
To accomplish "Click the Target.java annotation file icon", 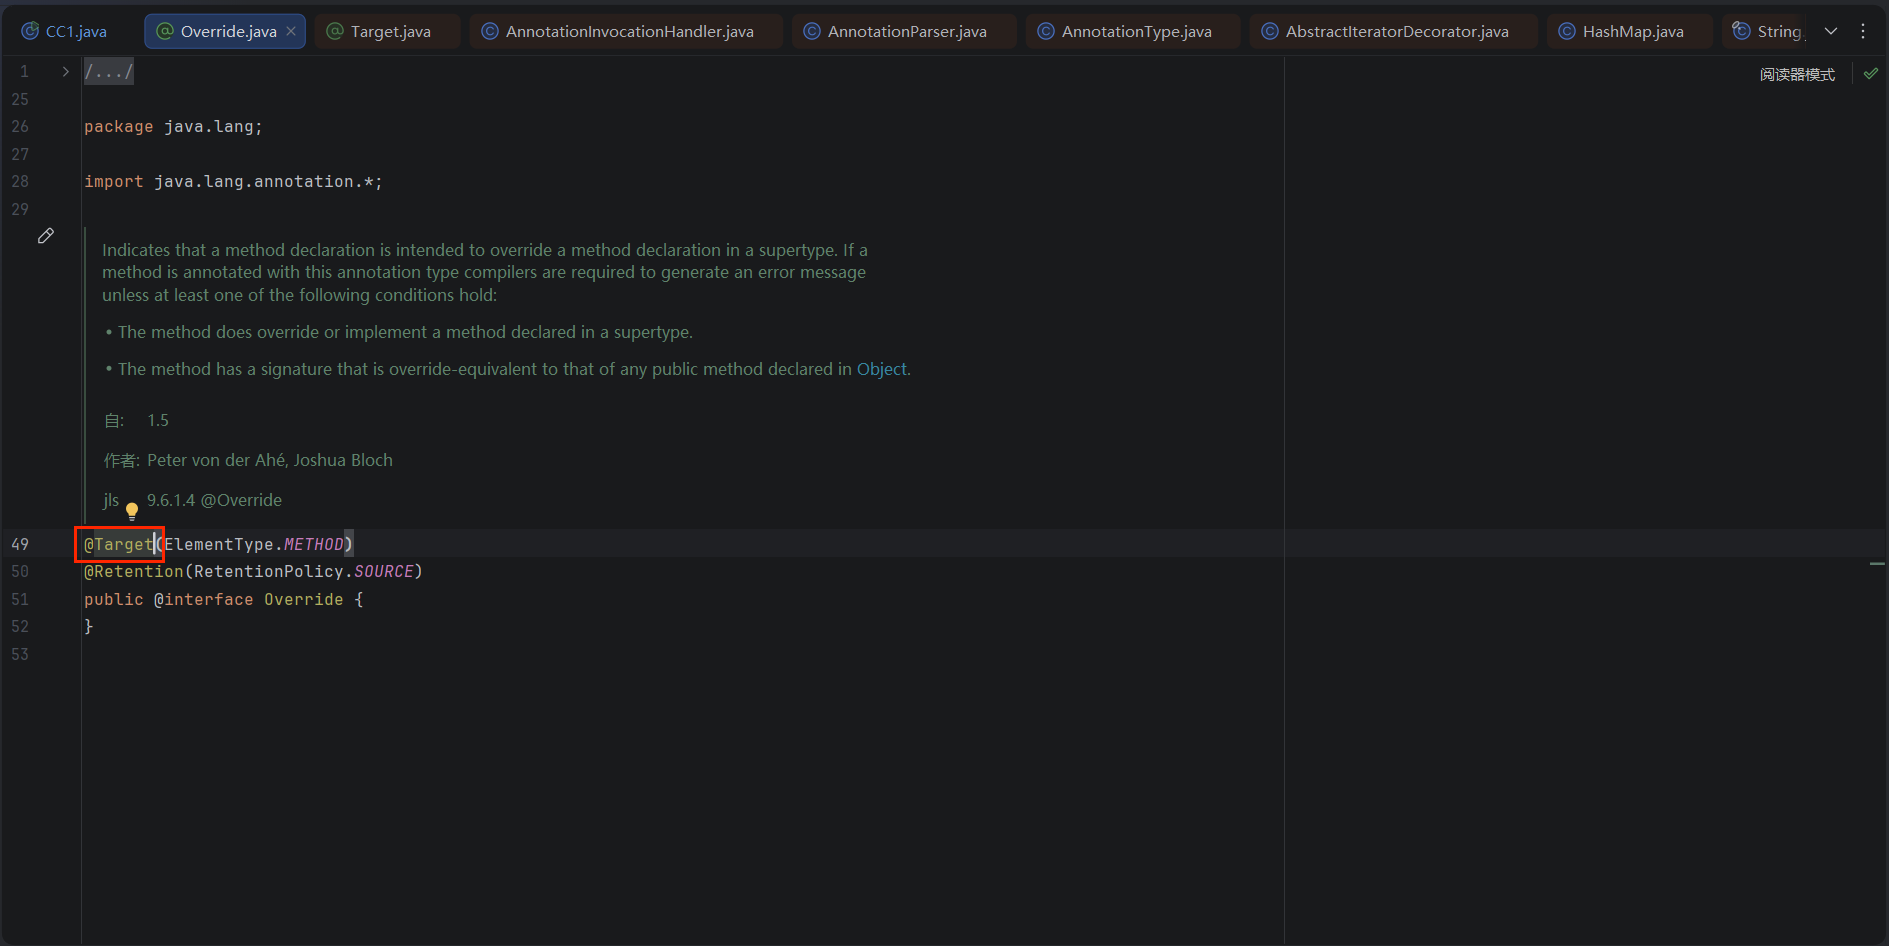I will [336, 31].
